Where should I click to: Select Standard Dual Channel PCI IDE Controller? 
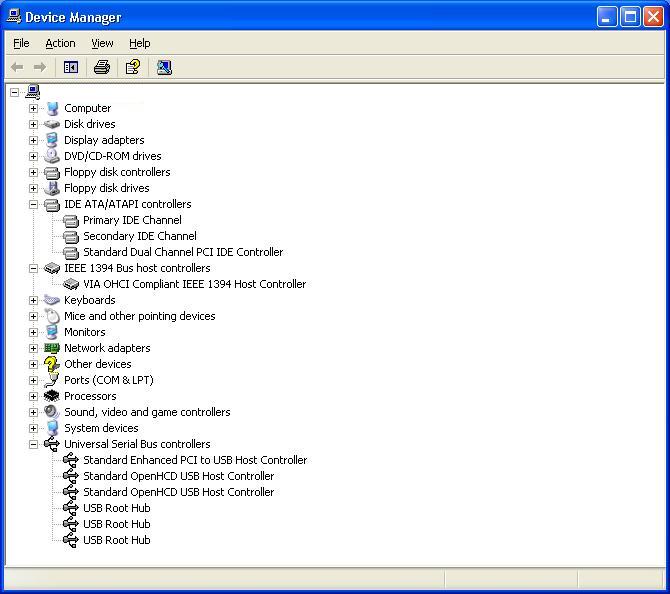click(x=183, y=252)
